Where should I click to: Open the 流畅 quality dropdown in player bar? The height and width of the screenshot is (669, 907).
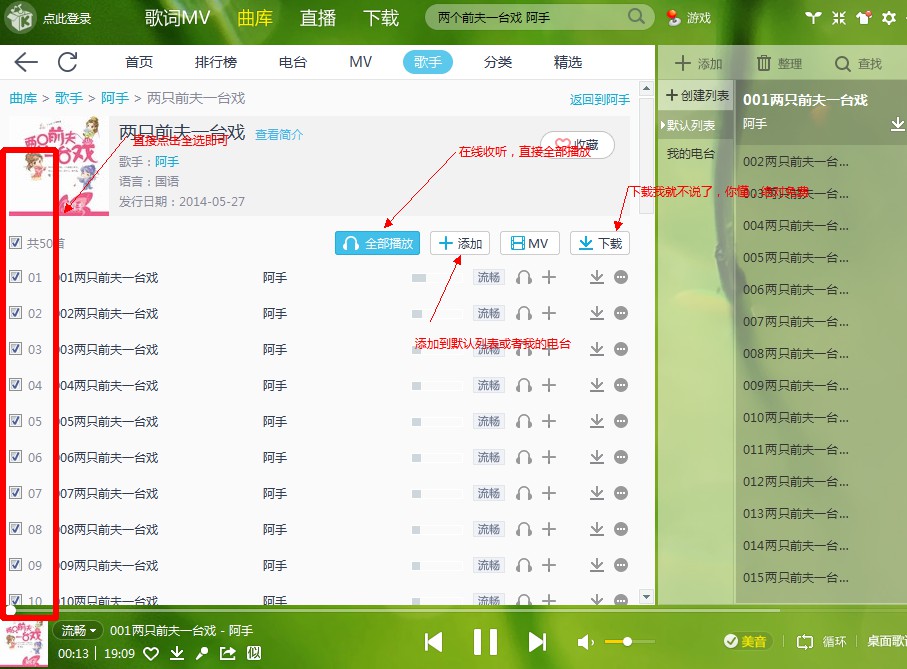[x=80, y=631]
